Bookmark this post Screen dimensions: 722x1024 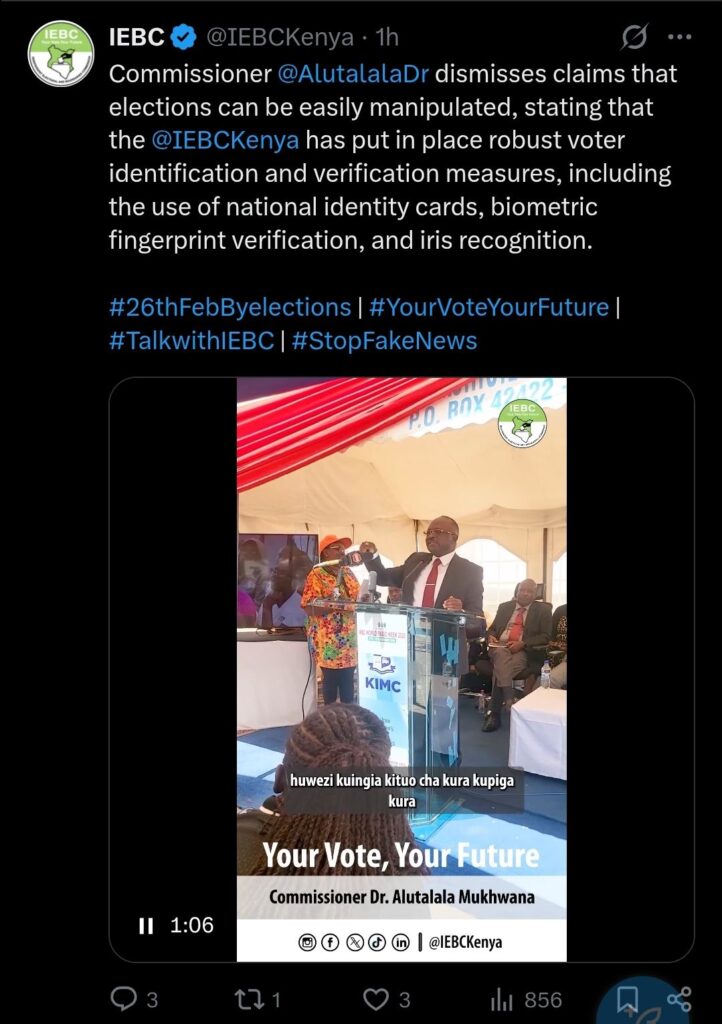click(x=627, y=999)
